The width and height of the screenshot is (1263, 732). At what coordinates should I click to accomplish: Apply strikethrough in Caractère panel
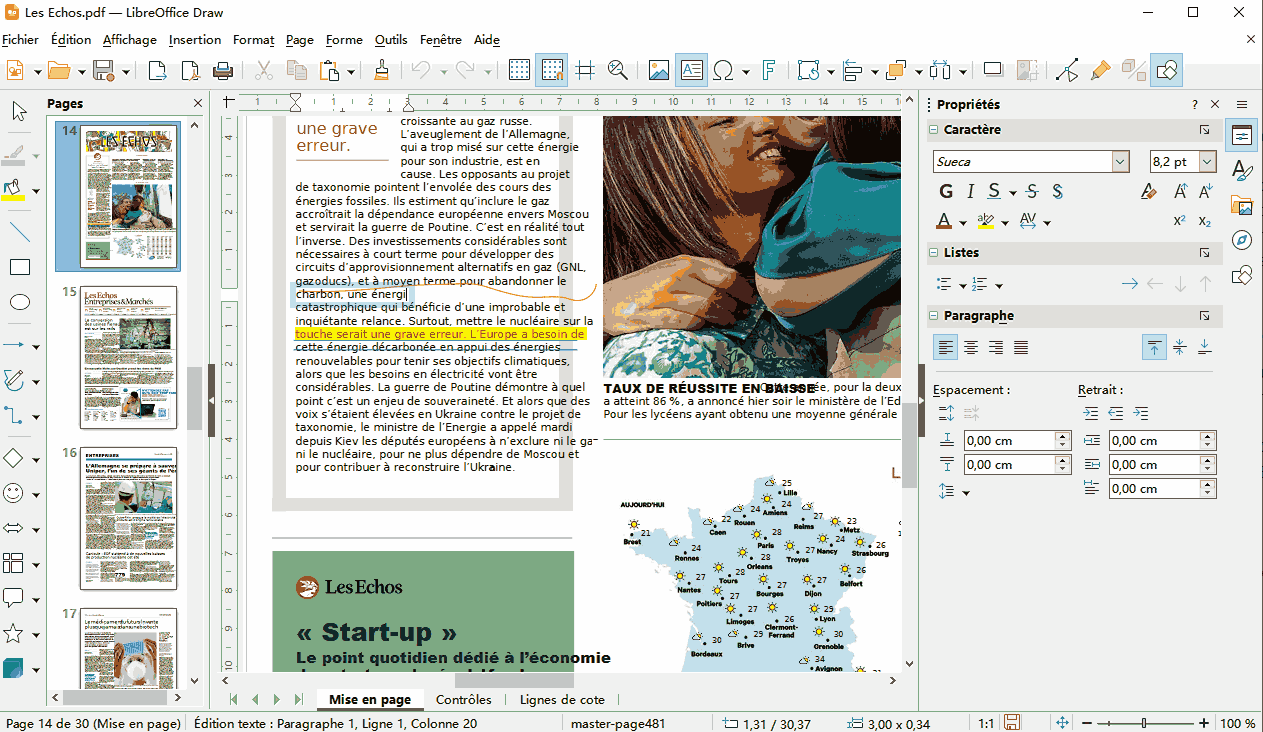tap(1032, 191)
